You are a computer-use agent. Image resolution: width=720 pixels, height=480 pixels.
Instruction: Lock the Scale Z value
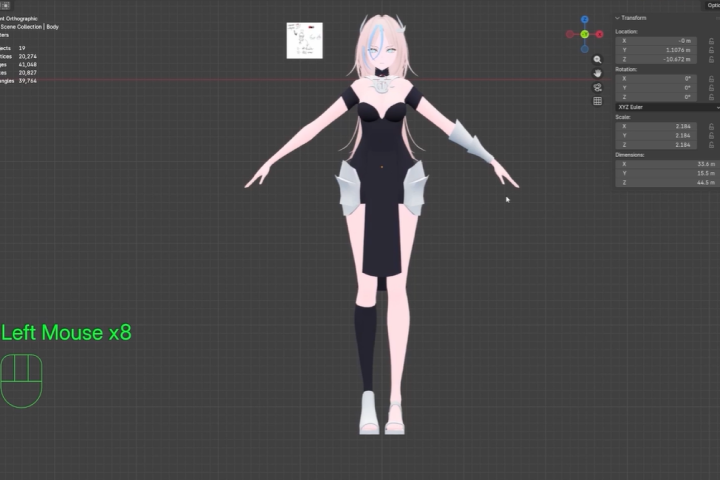[711, 145]
